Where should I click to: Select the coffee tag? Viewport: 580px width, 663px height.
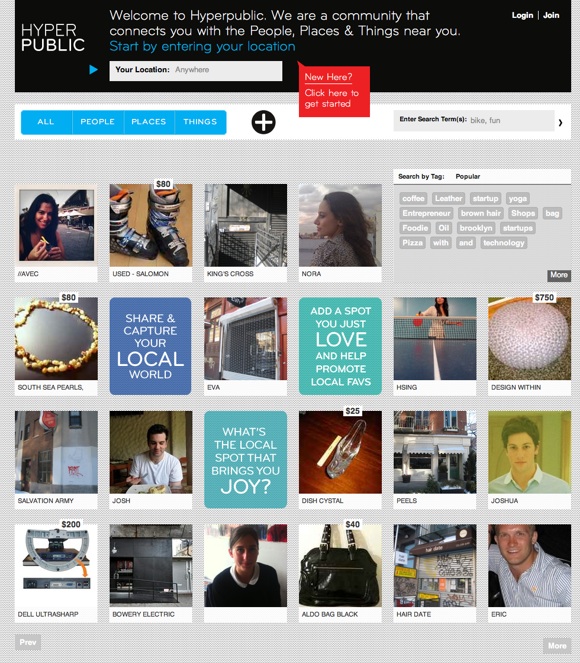pos(413,198)
